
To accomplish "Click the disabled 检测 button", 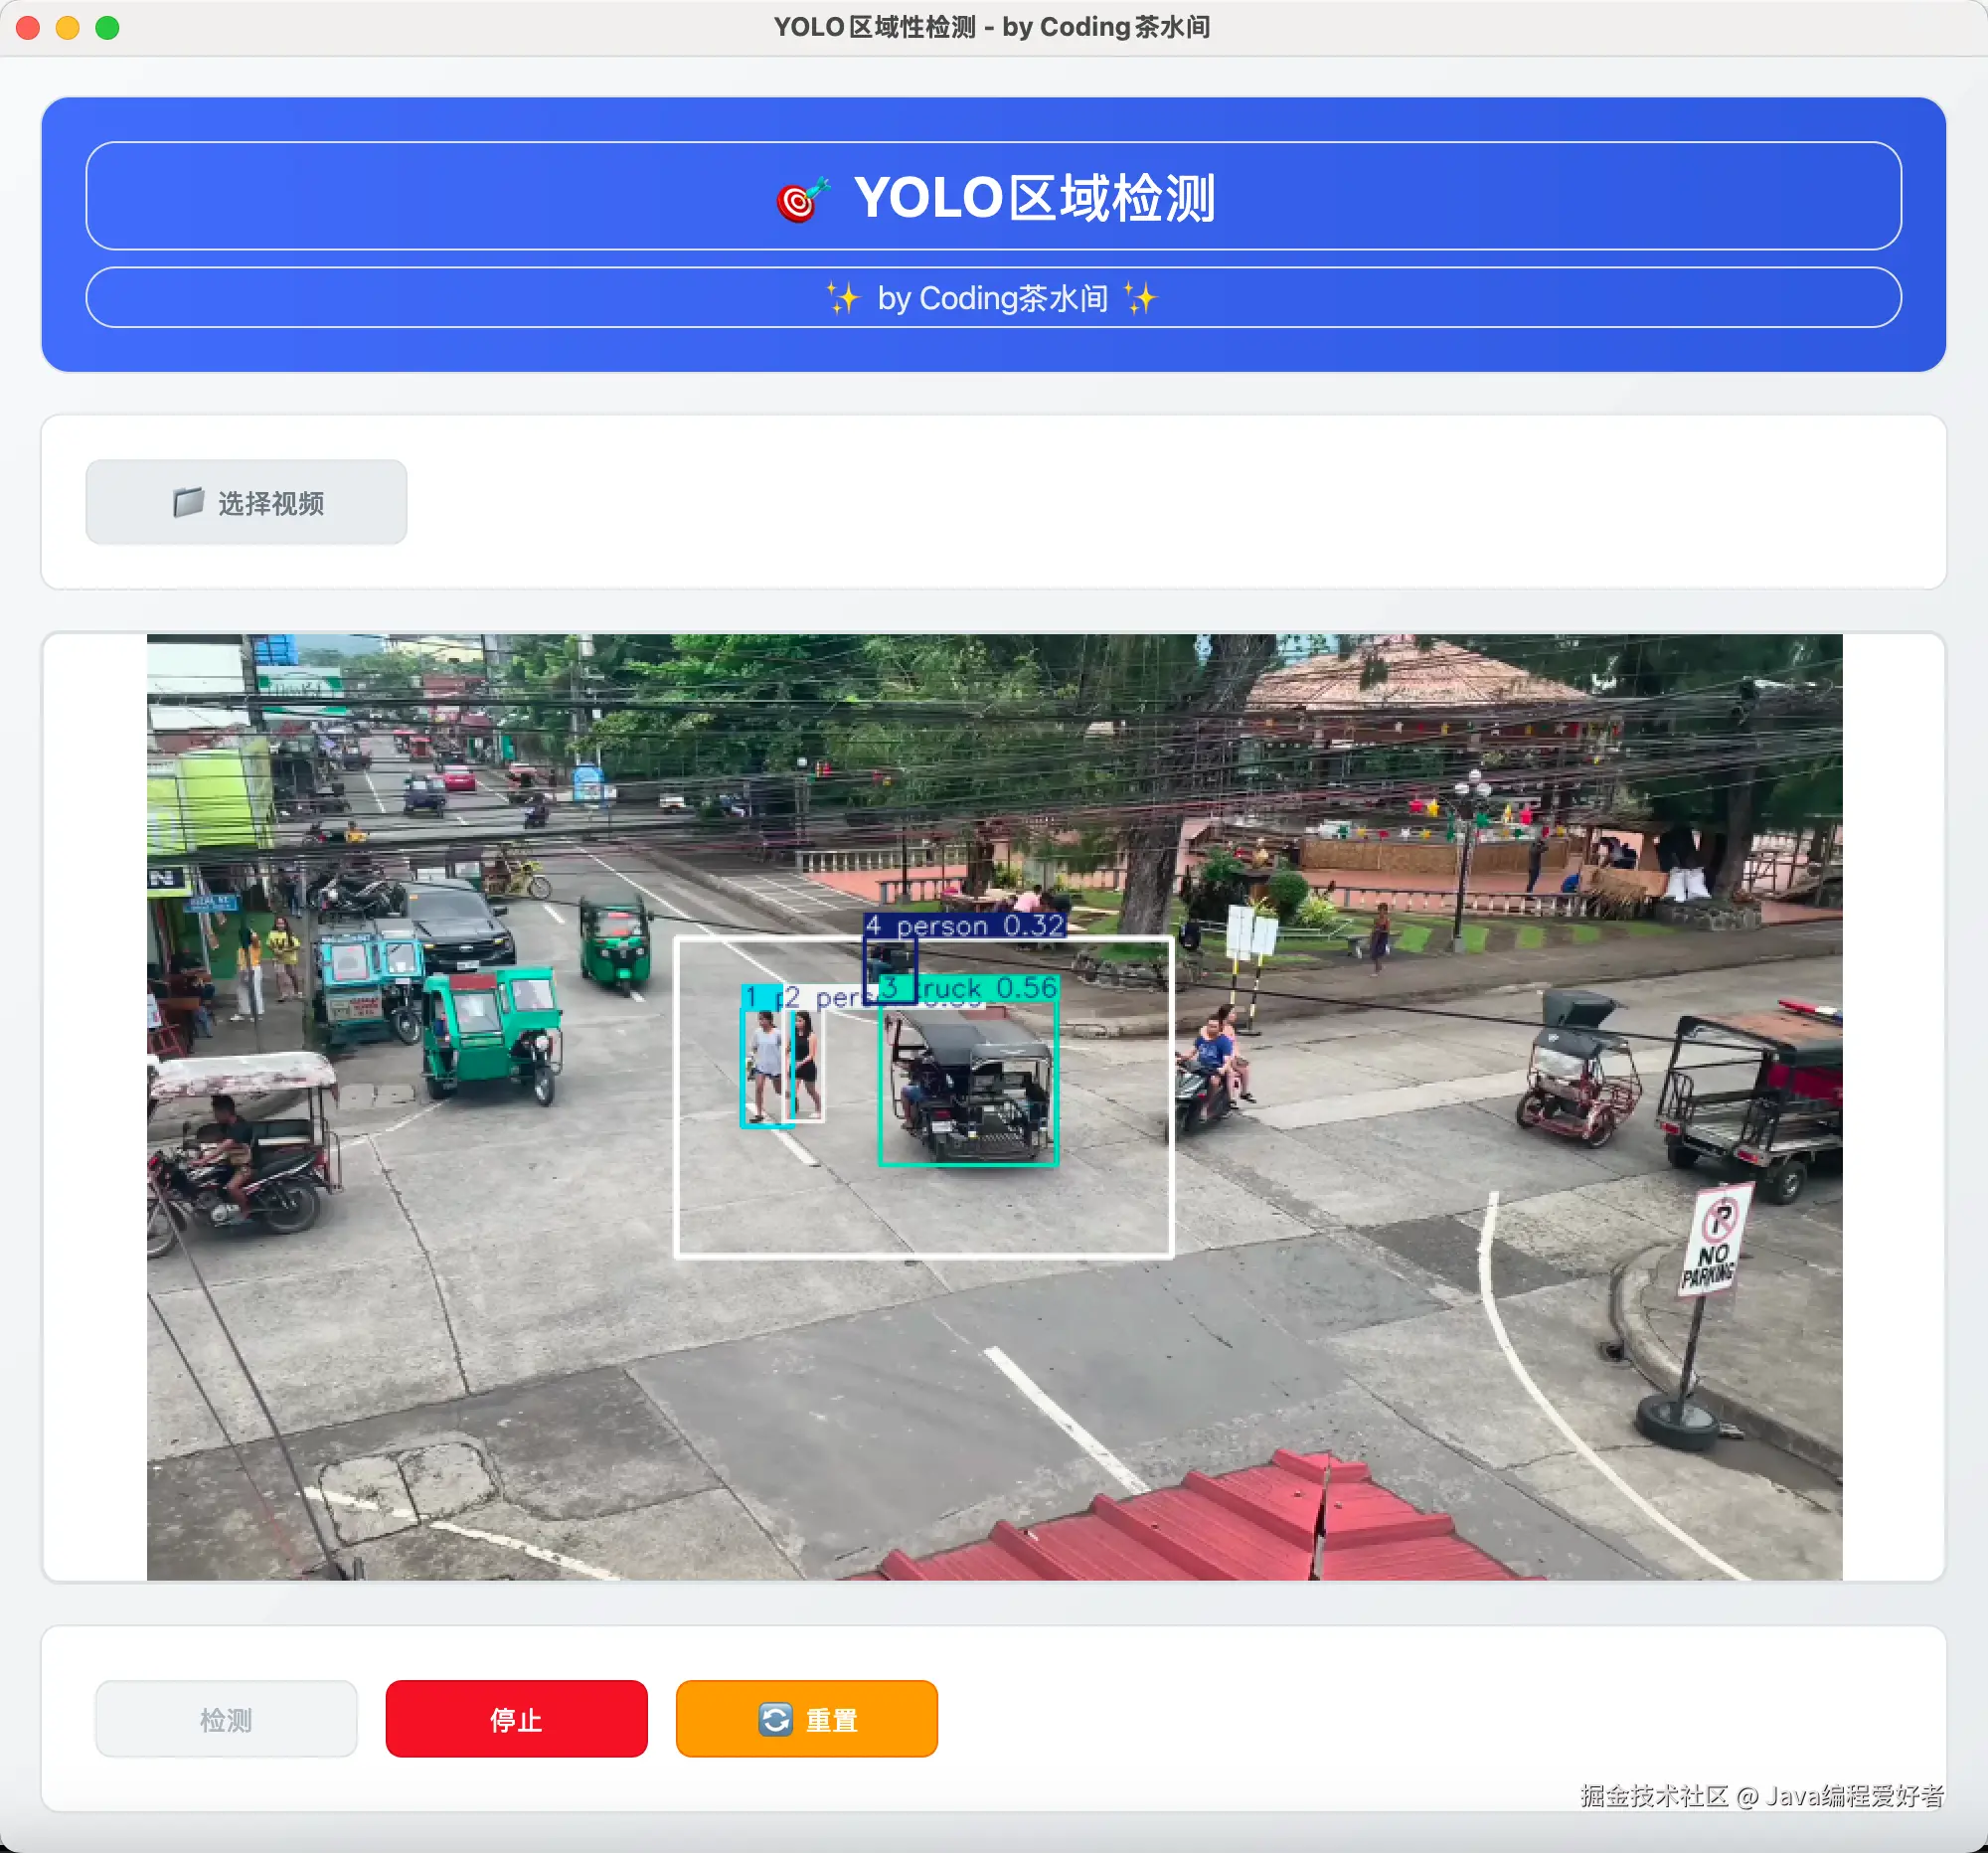I will (x=226, y=1719).
